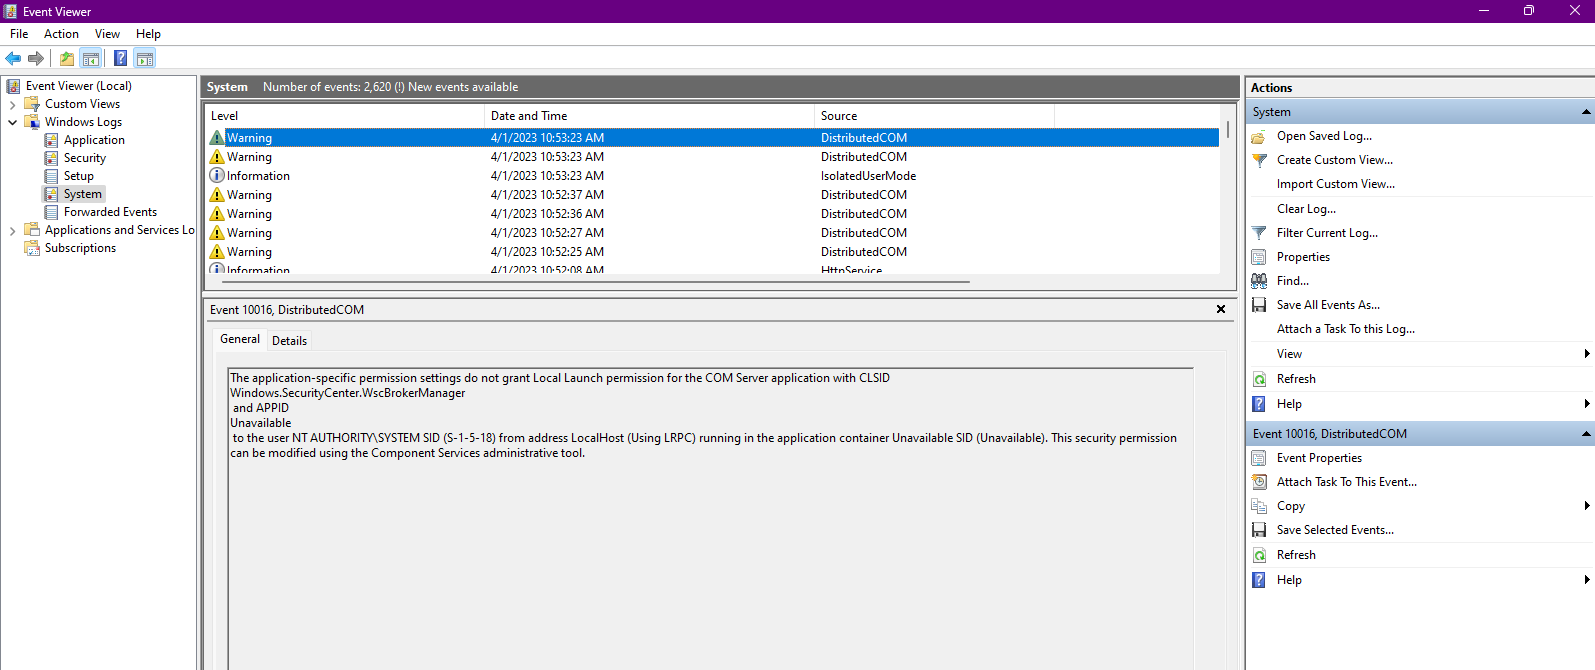Click the blue Help question-mark toolbar icon
This screenshot has width=1595, height=670.
click(121, 58)
